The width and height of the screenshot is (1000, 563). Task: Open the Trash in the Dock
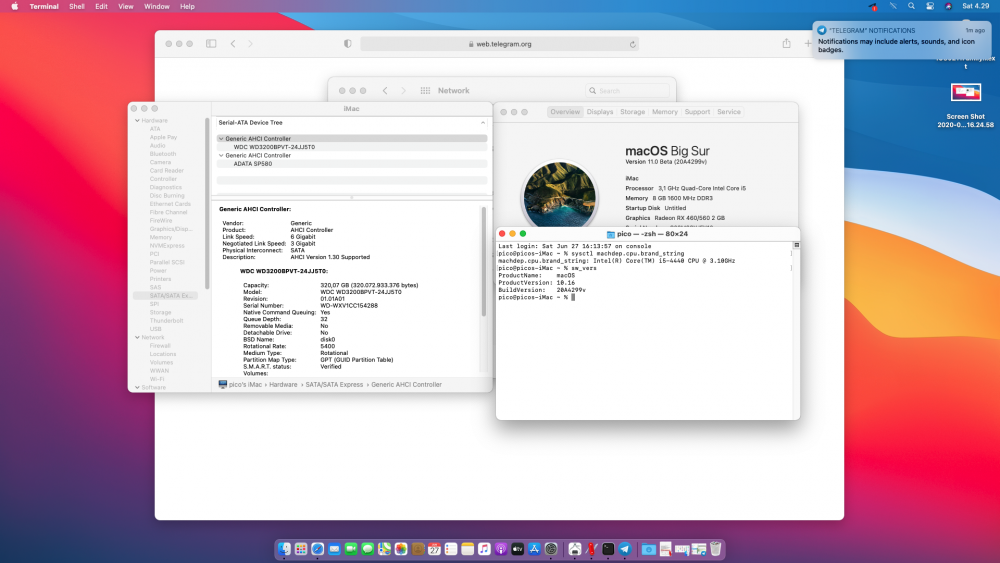pyautogui.click(x=716, y=549)
